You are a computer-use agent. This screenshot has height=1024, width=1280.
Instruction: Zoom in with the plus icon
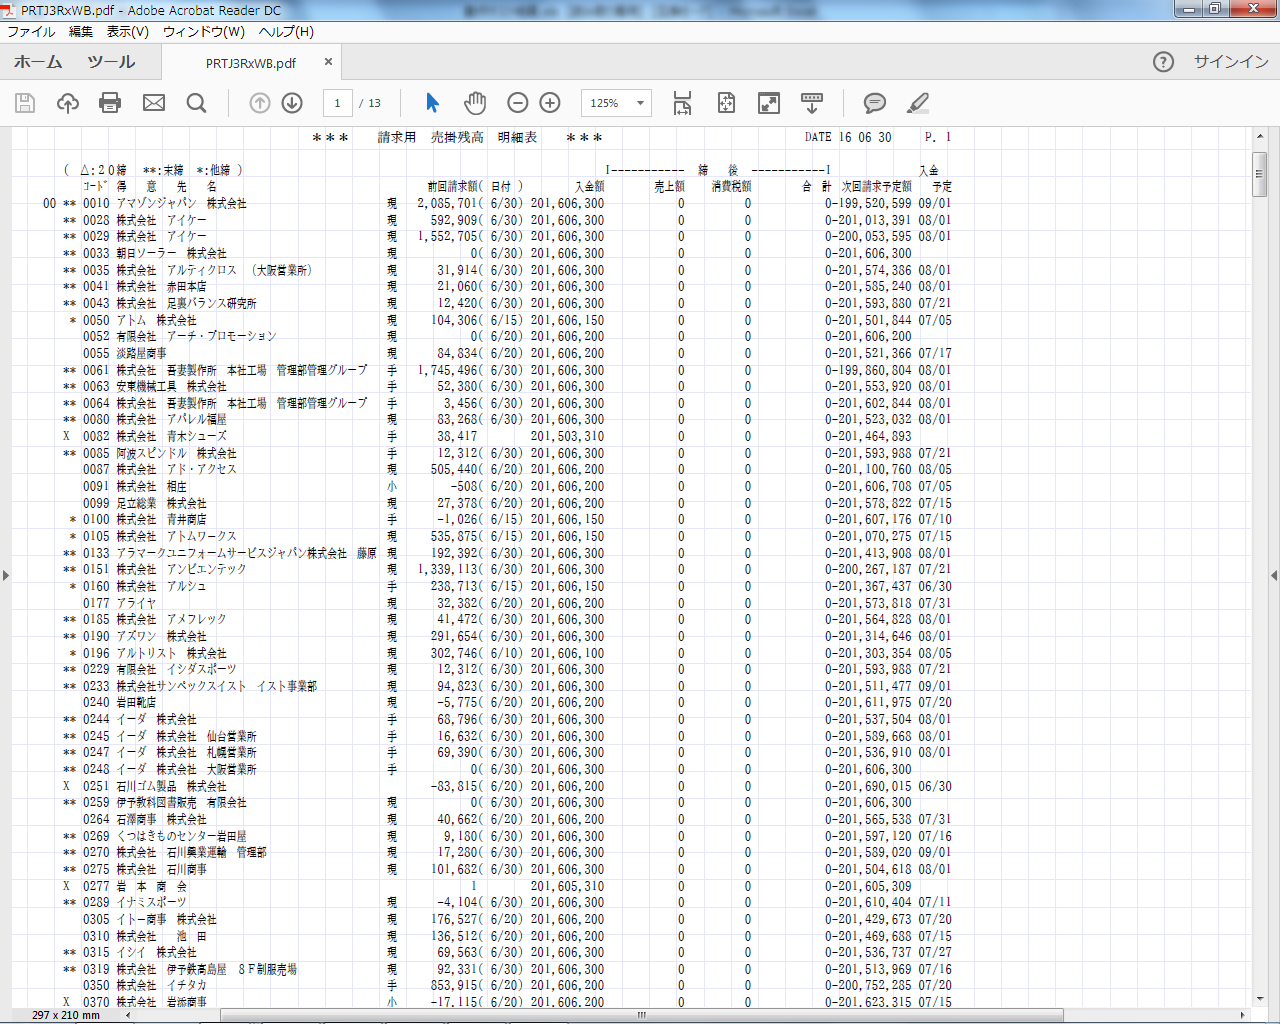(550, 103)
